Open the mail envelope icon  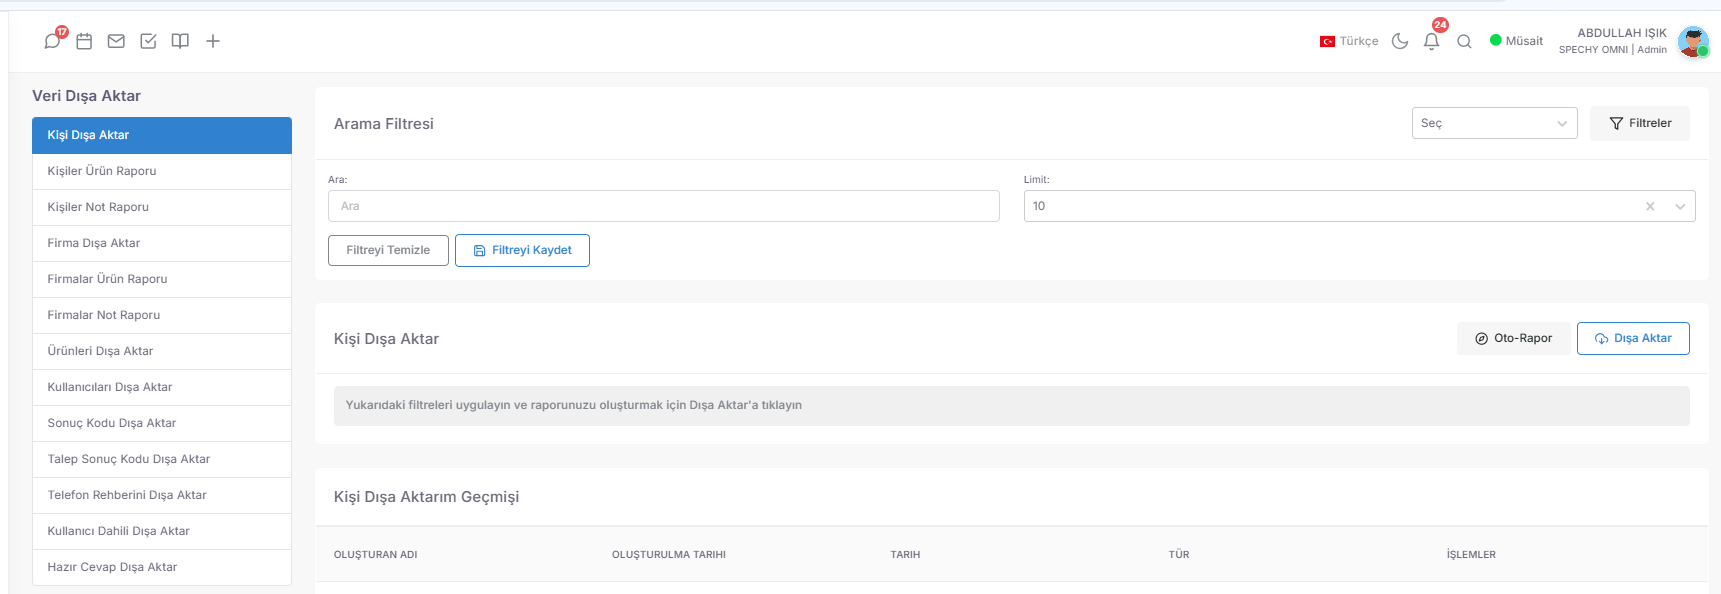116,41
